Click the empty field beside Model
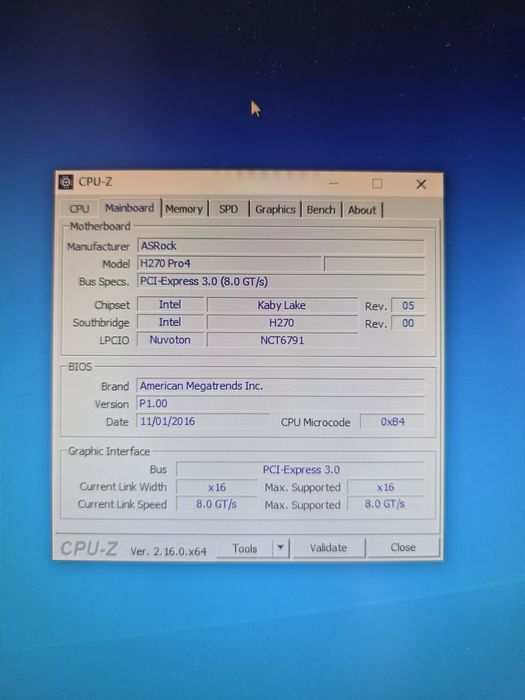Viewport: 525px width, 700px height. [374, 264]
